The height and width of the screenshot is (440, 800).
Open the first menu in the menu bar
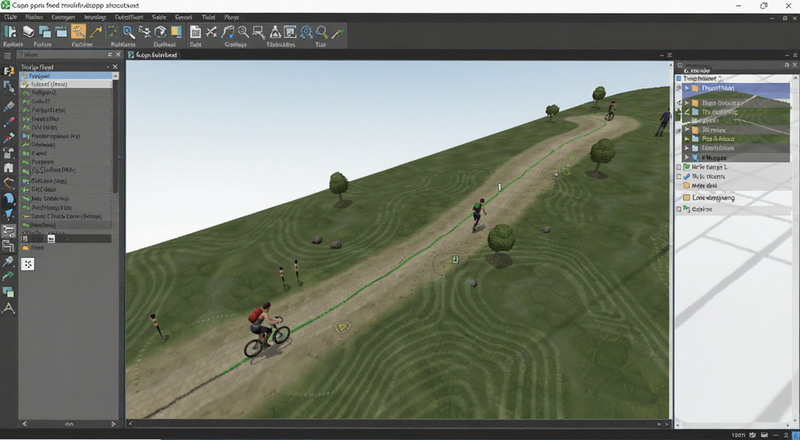[10, 17]
